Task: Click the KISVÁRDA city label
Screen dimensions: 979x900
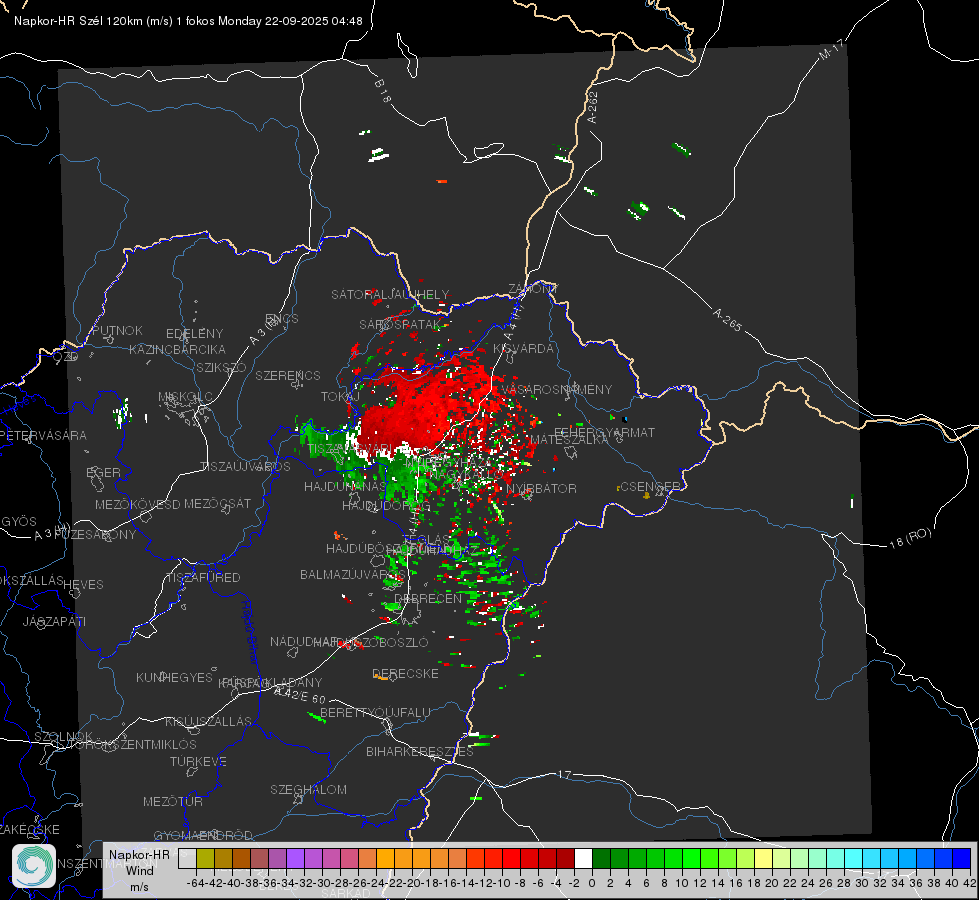Action: coord(523,349)
